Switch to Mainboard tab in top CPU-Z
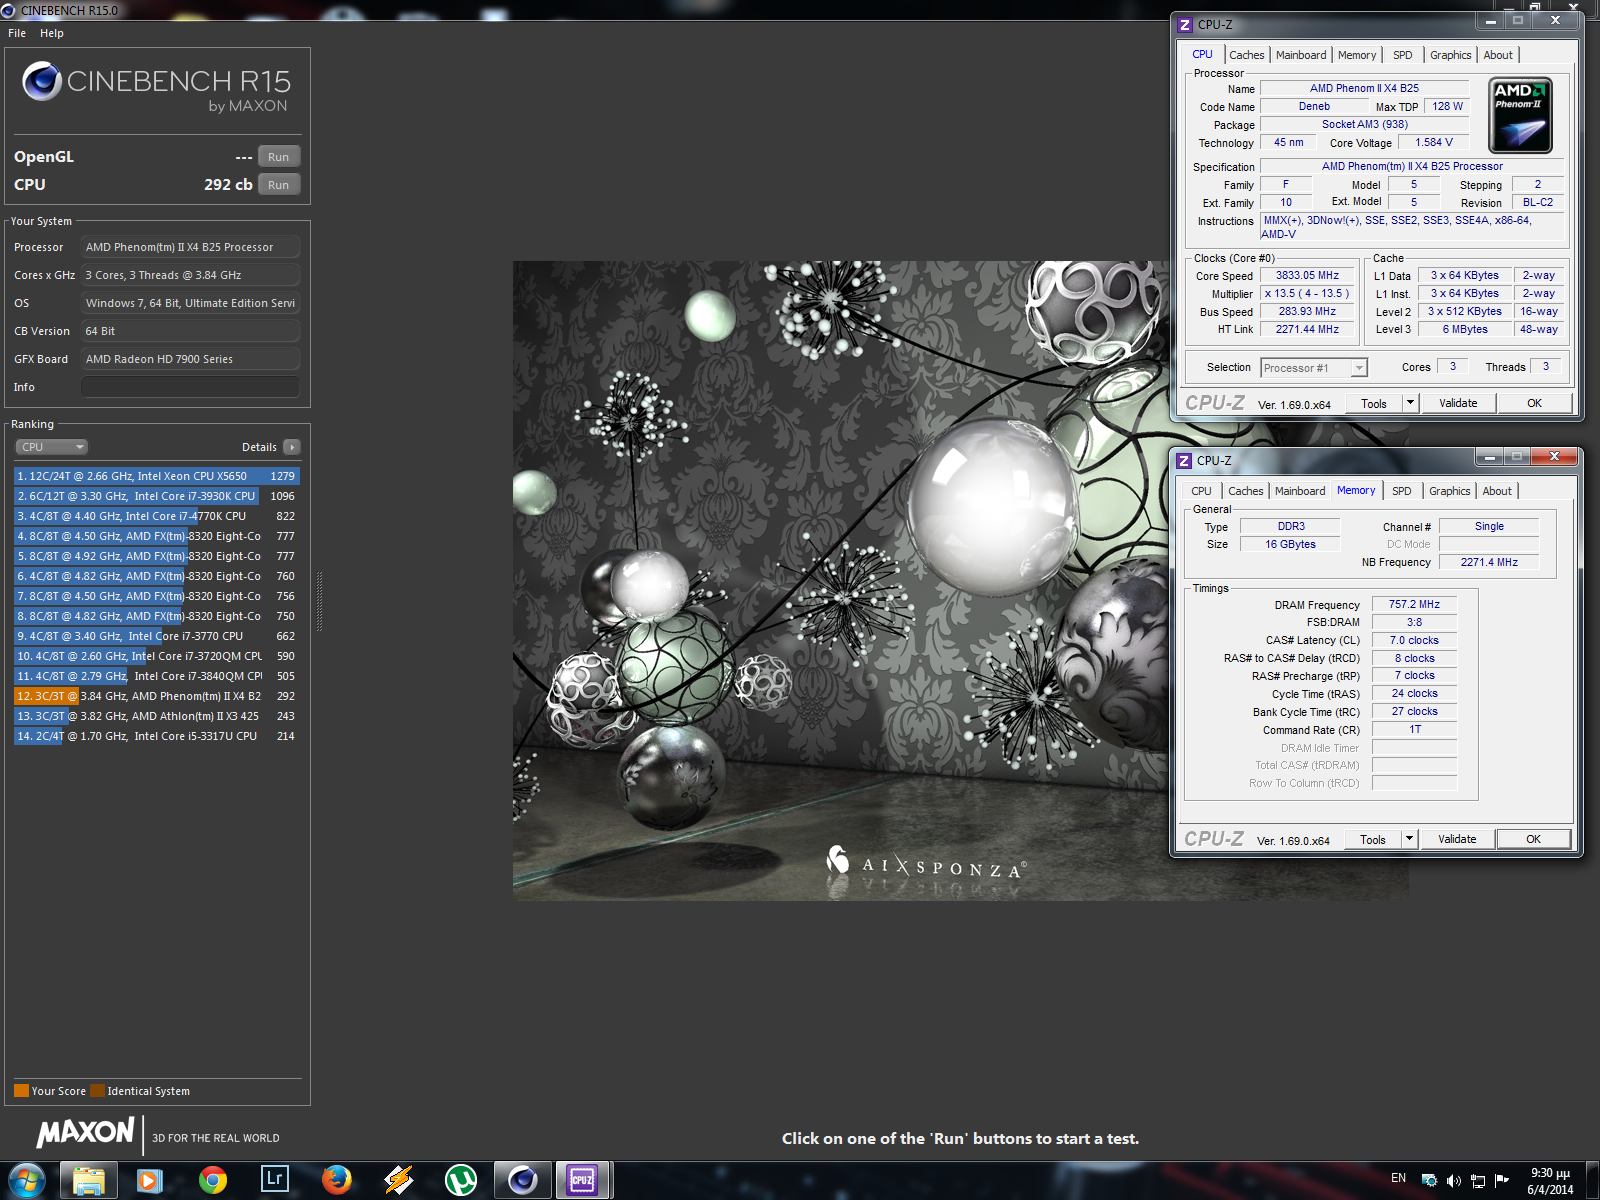Viewport: 1600px width, 1200px height. pyautogui.click(x=1301, y=55)
